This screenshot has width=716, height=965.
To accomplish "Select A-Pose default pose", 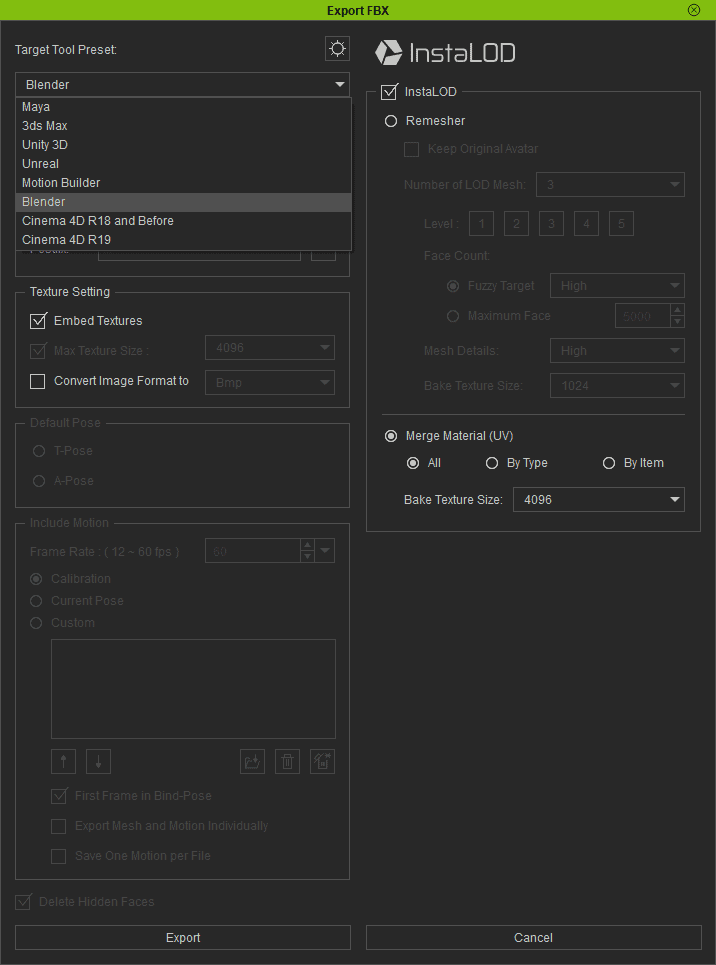I will tap(39, 481).
